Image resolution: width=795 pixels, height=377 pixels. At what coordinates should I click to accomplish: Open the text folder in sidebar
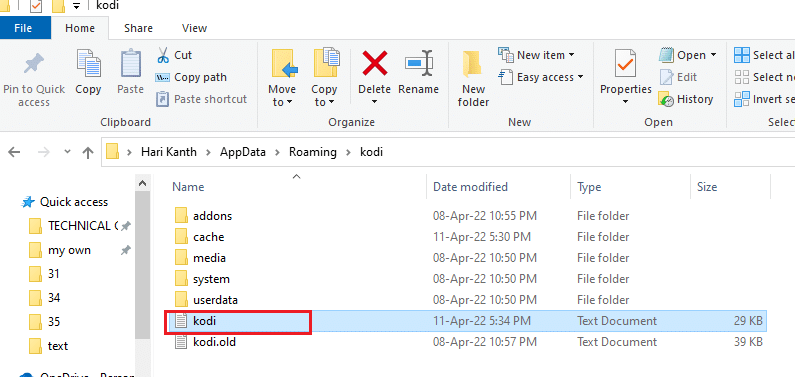(x=49, y=346)
